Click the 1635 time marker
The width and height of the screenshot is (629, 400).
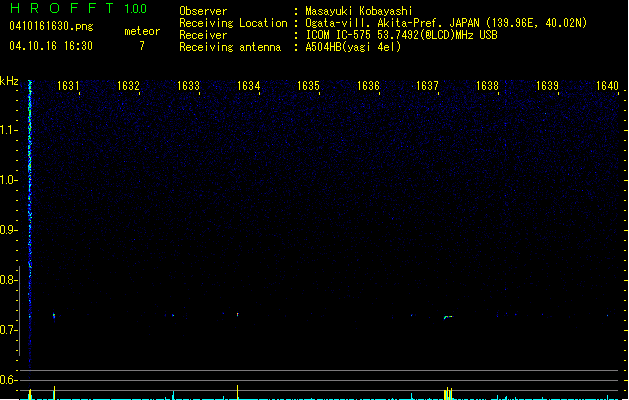308,86
